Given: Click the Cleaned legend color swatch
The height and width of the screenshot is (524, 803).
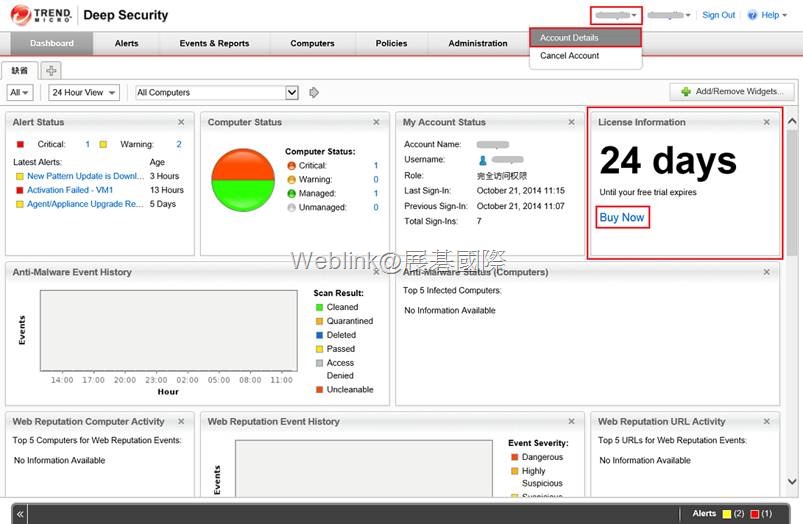Looking at the screenshot, I should [x=319, y=307].
